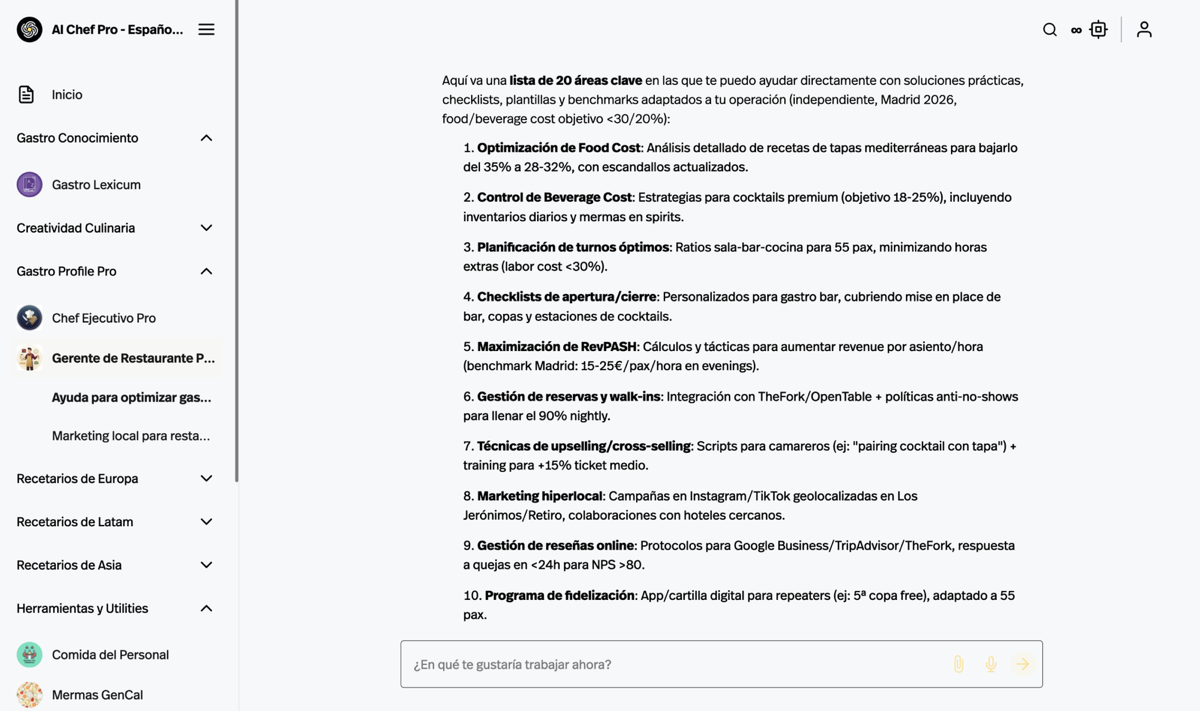Image resolution: width=1200 pixels, height=711 pixels.
Task: Open the chip settings icon in header
Action: coord(1098,30)
